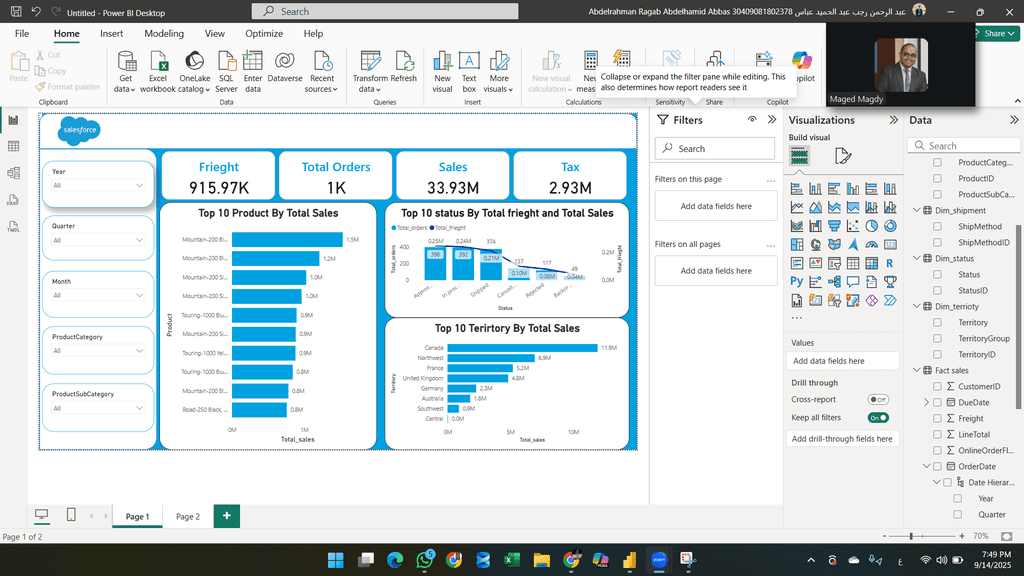Toggle the Cross-report switch

click(878, 399)
